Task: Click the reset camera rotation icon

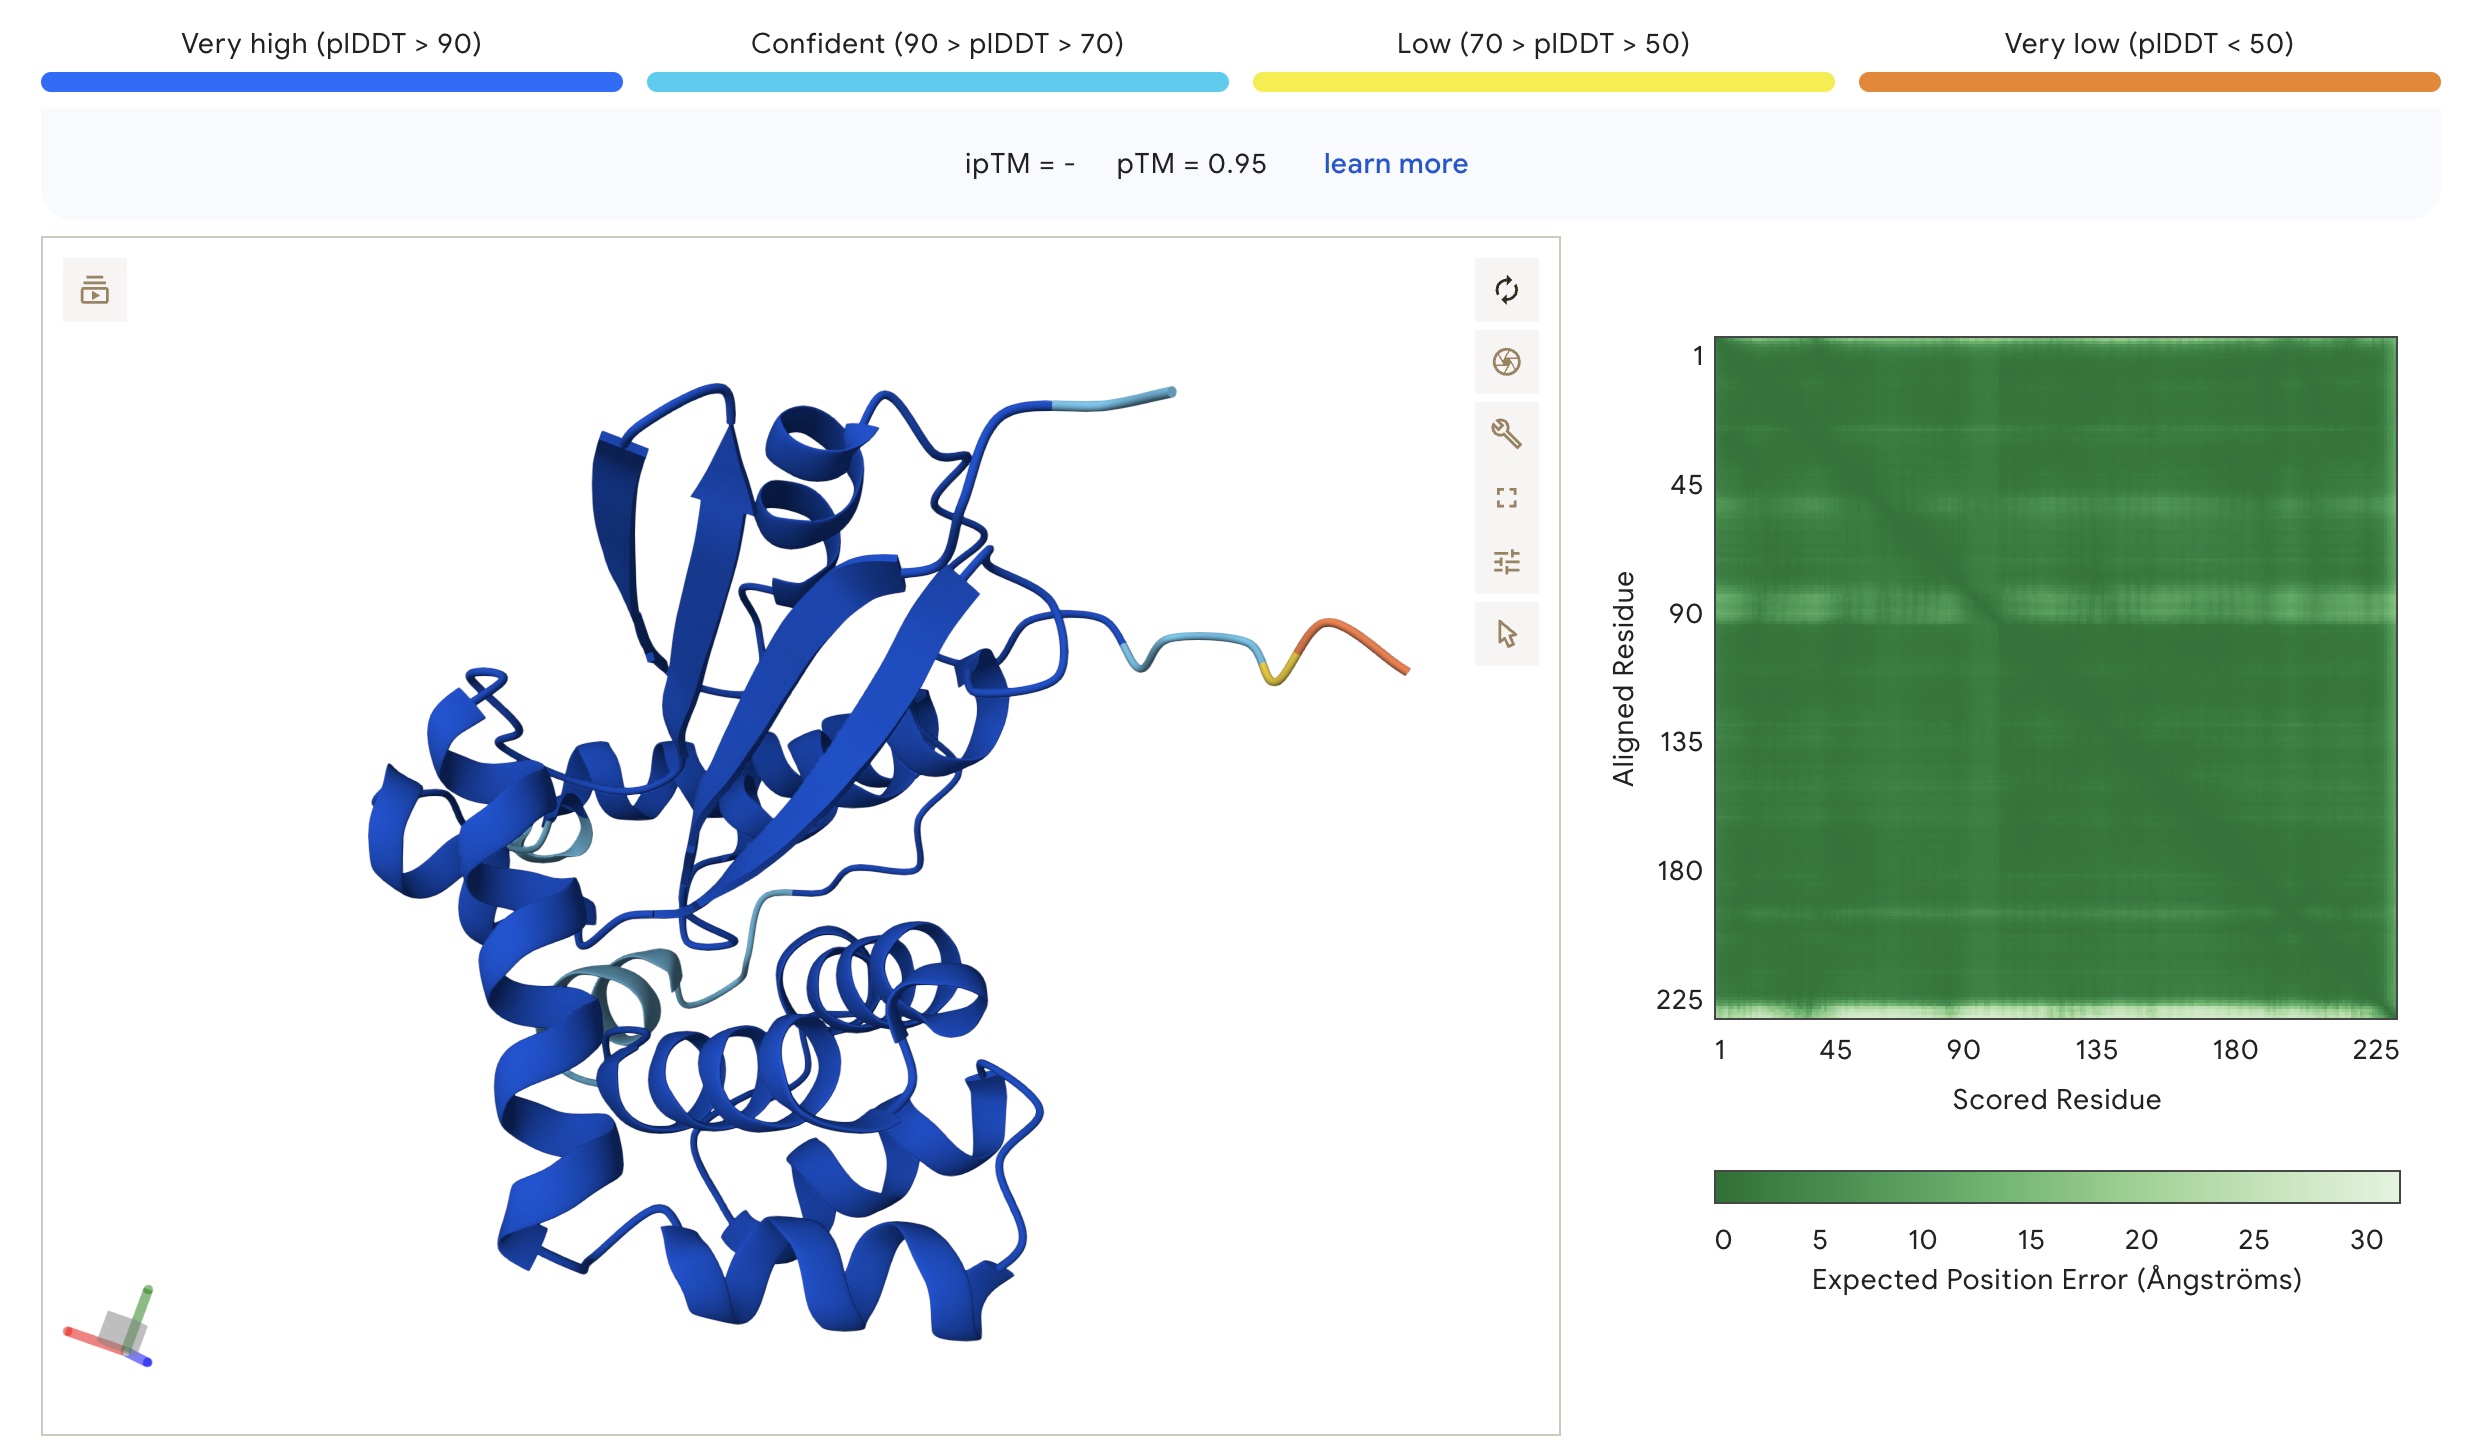Action: [1506, 290]
